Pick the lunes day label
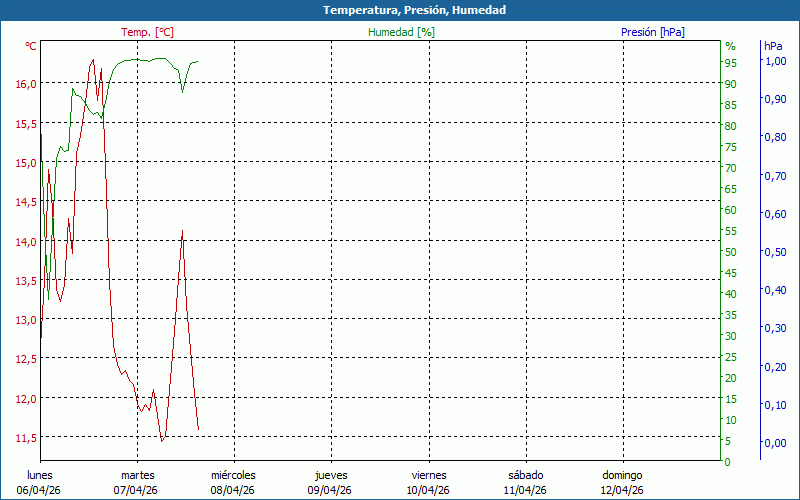This screenshot has width=800, height=500. tap(40, 475)
